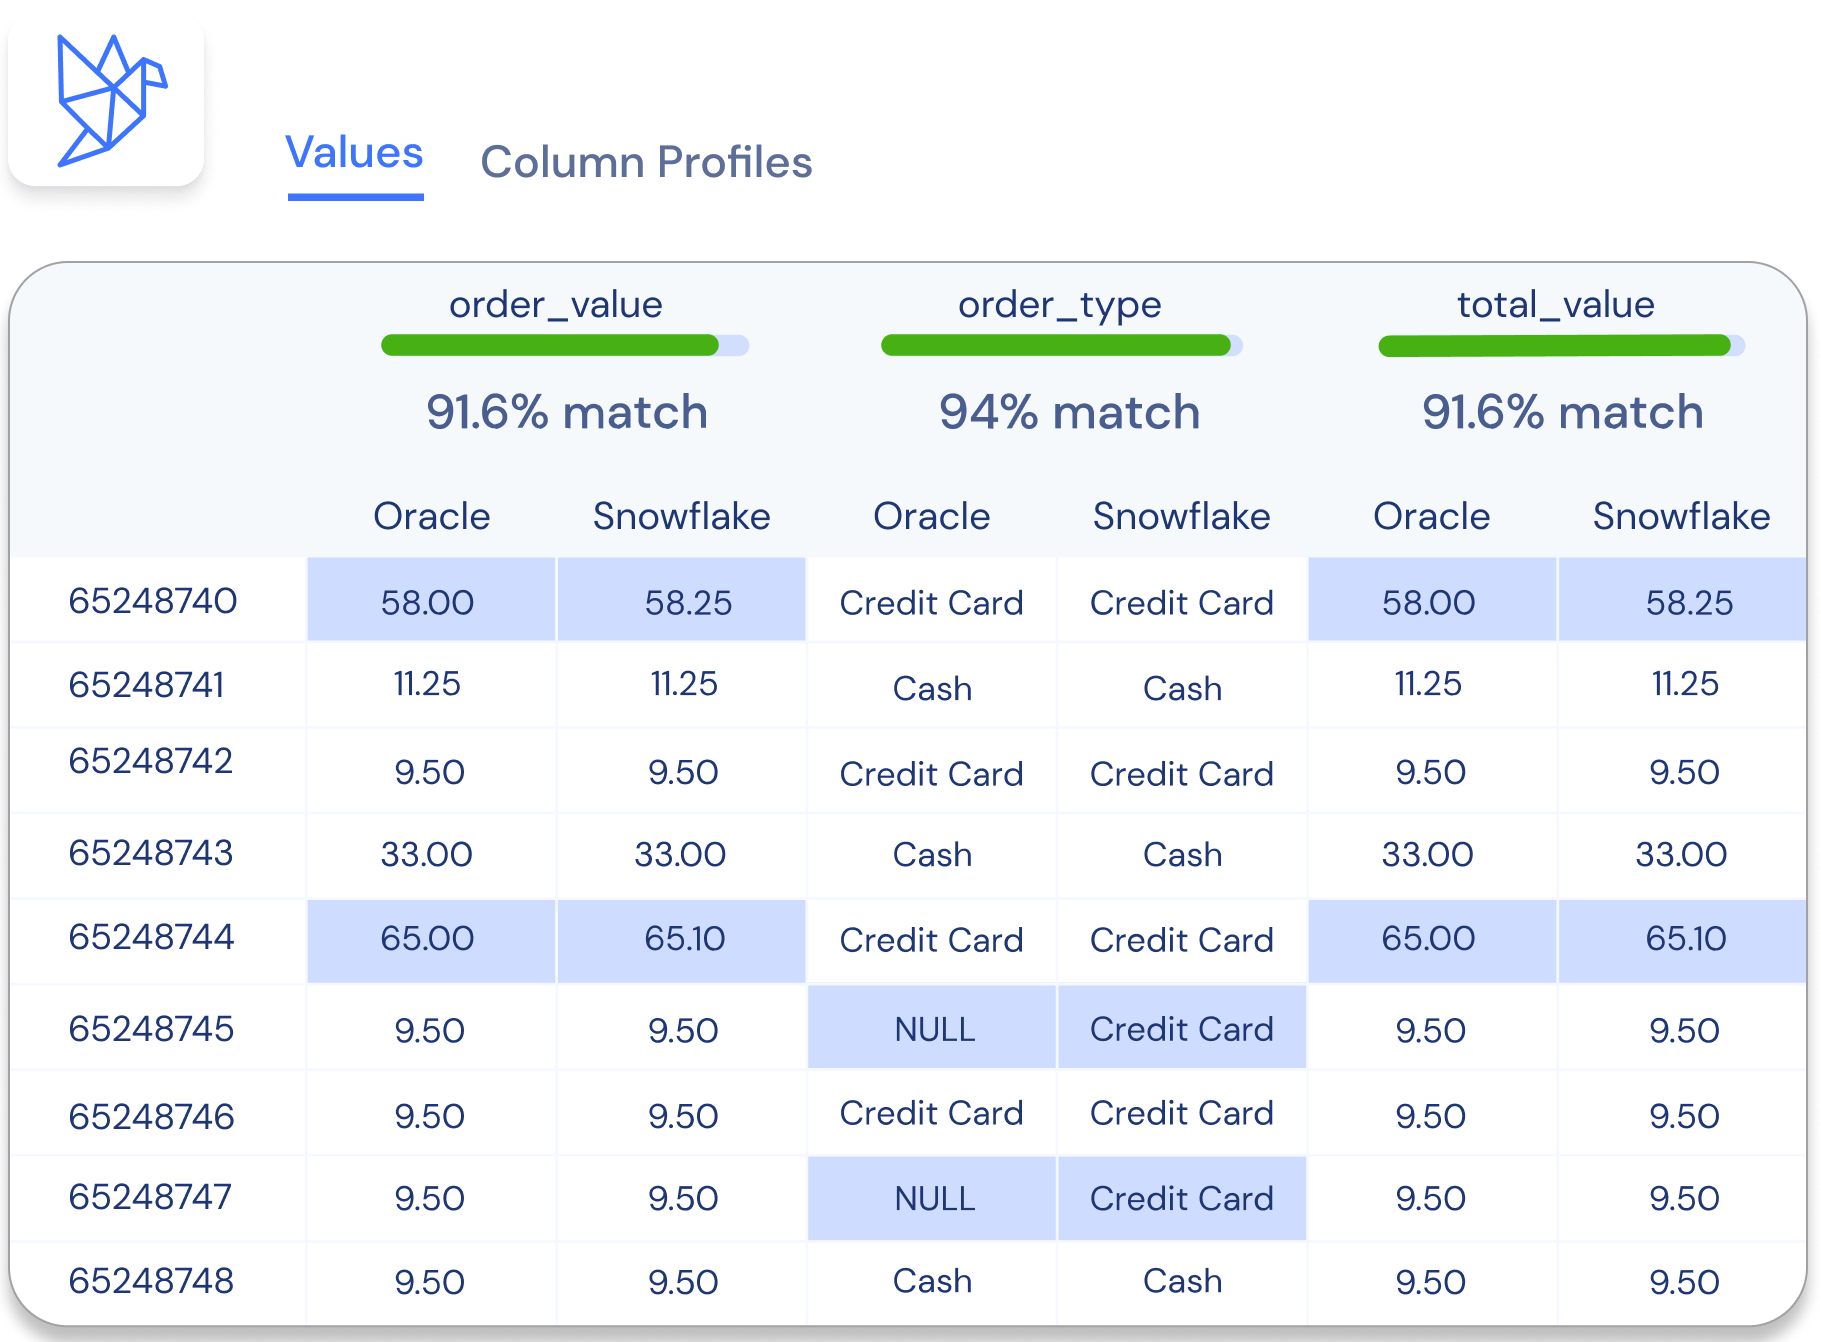Click the order_value match progress bar
Screen dimensions: 1821x1342
tap(563, 346)
